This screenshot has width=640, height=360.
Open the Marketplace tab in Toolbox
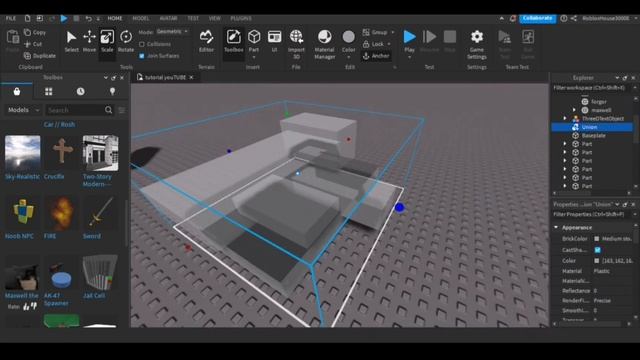click(x=17, y=91)
